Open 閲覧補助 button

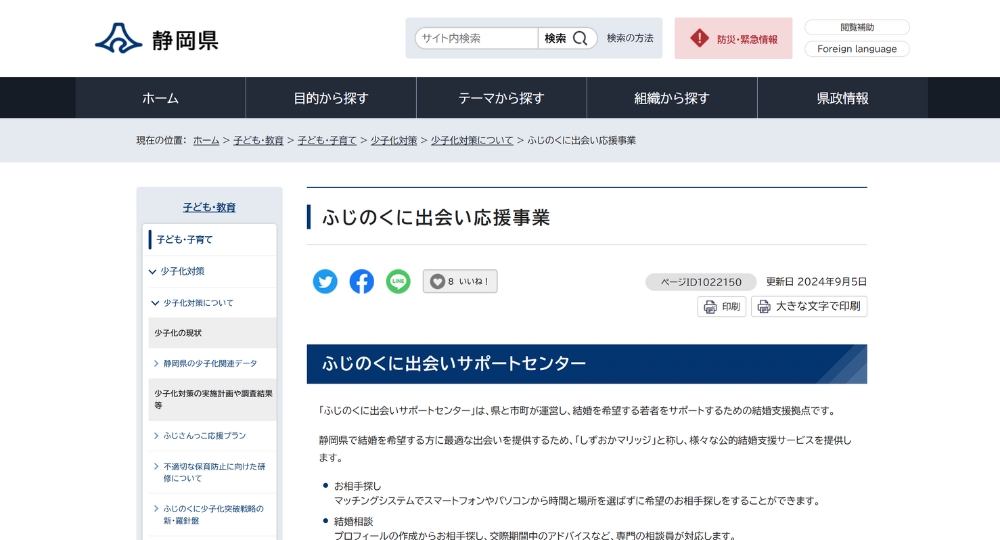857,27
